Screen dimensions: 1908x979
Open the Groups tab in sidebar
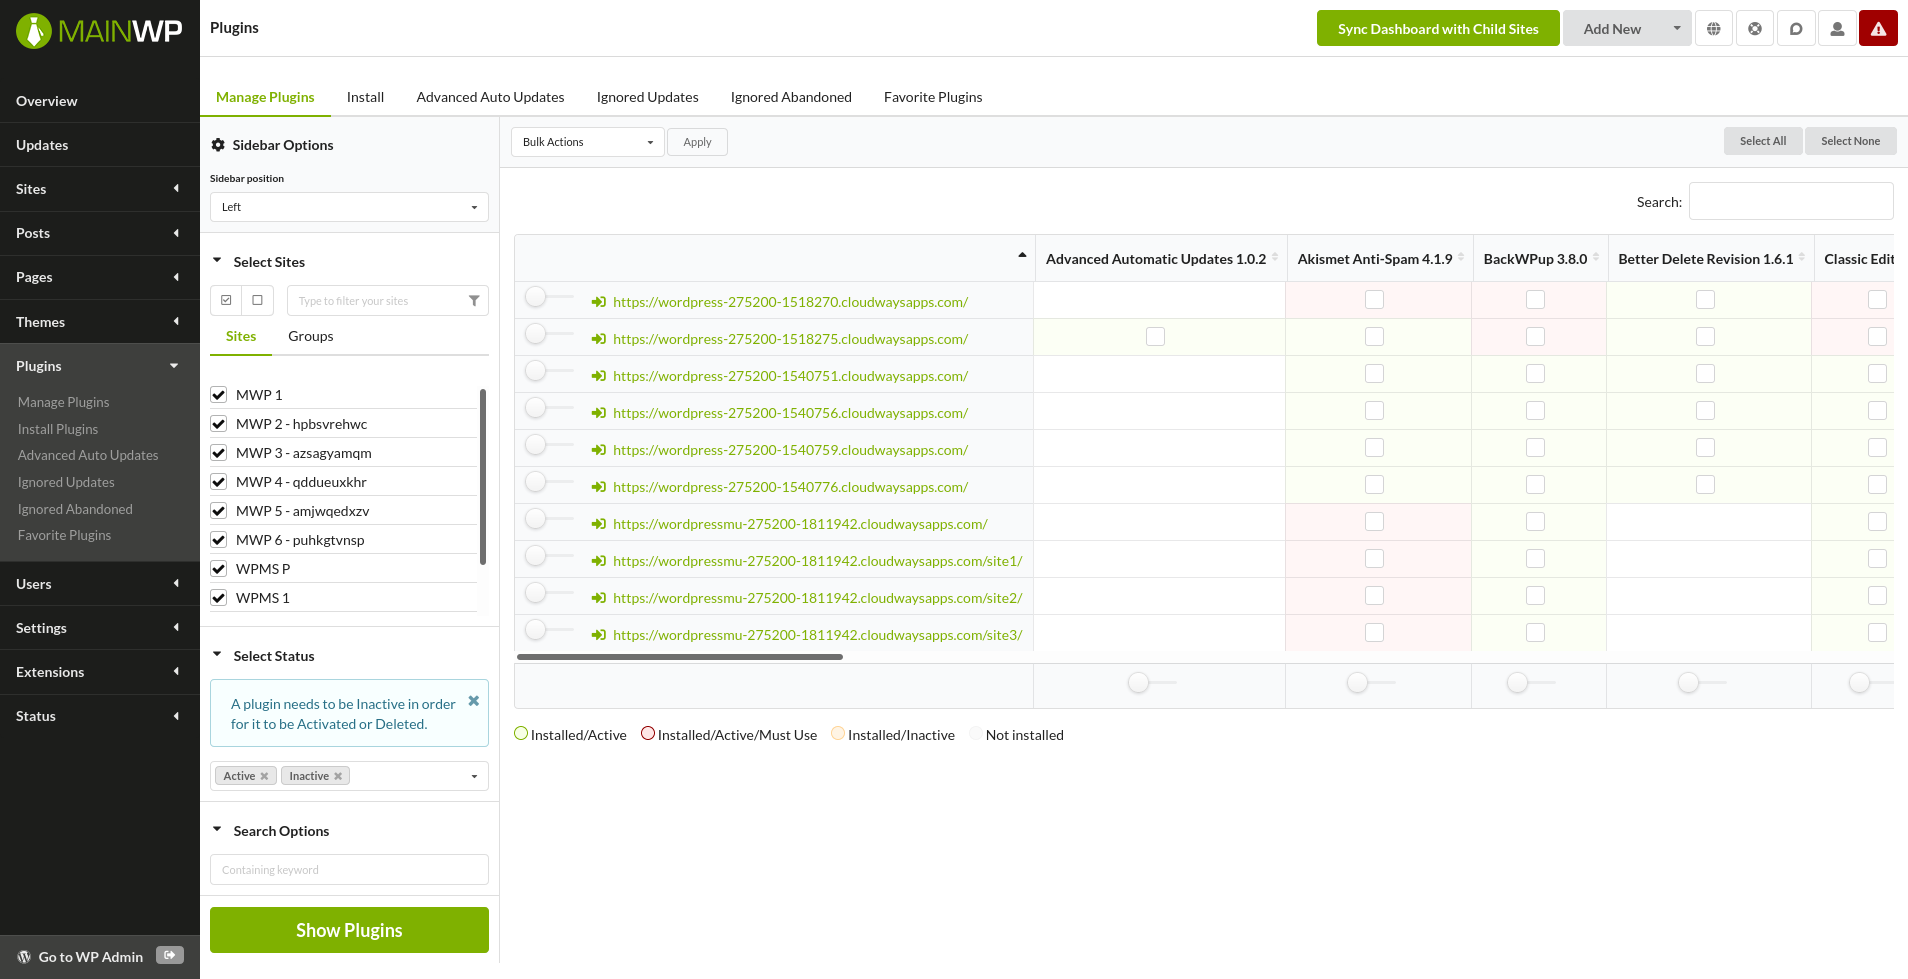point(310,336)
